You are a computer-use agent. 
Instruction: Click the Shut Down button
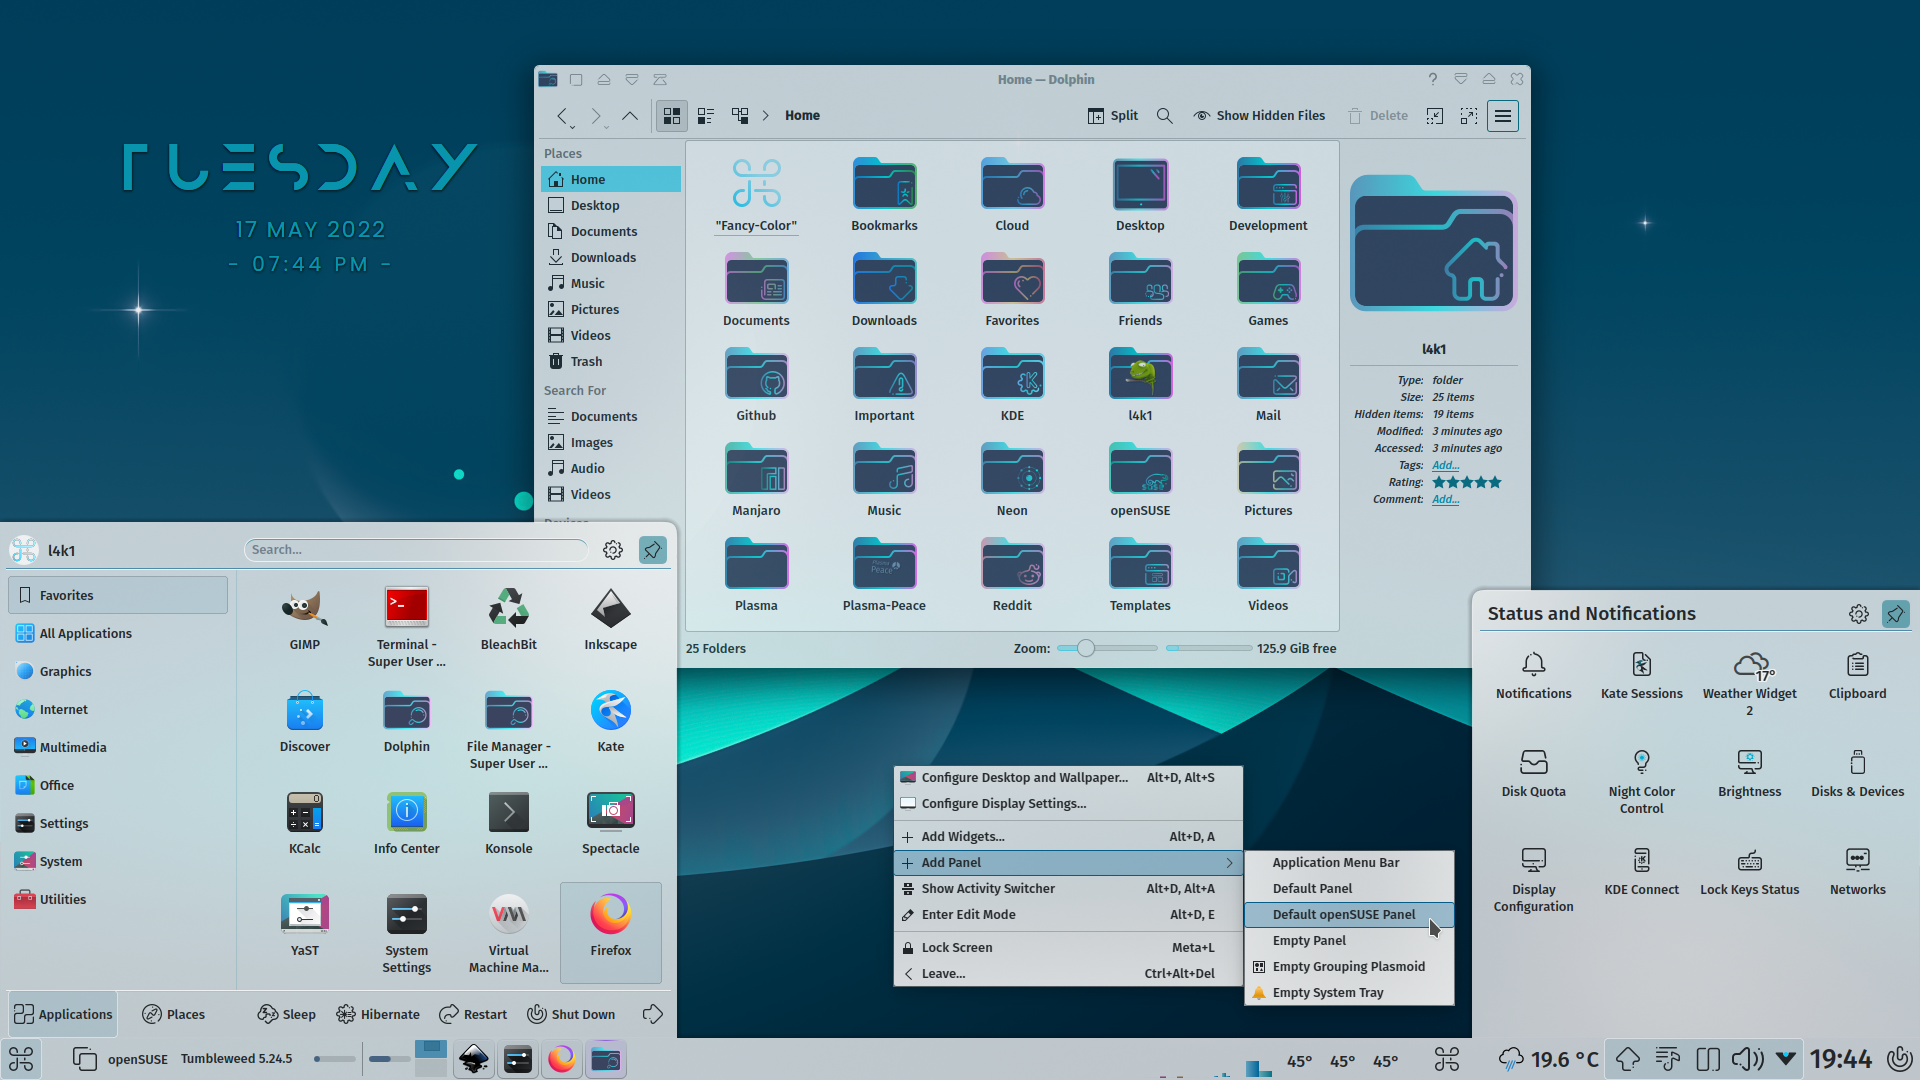pyautogui.click(x=571, y=1014)
